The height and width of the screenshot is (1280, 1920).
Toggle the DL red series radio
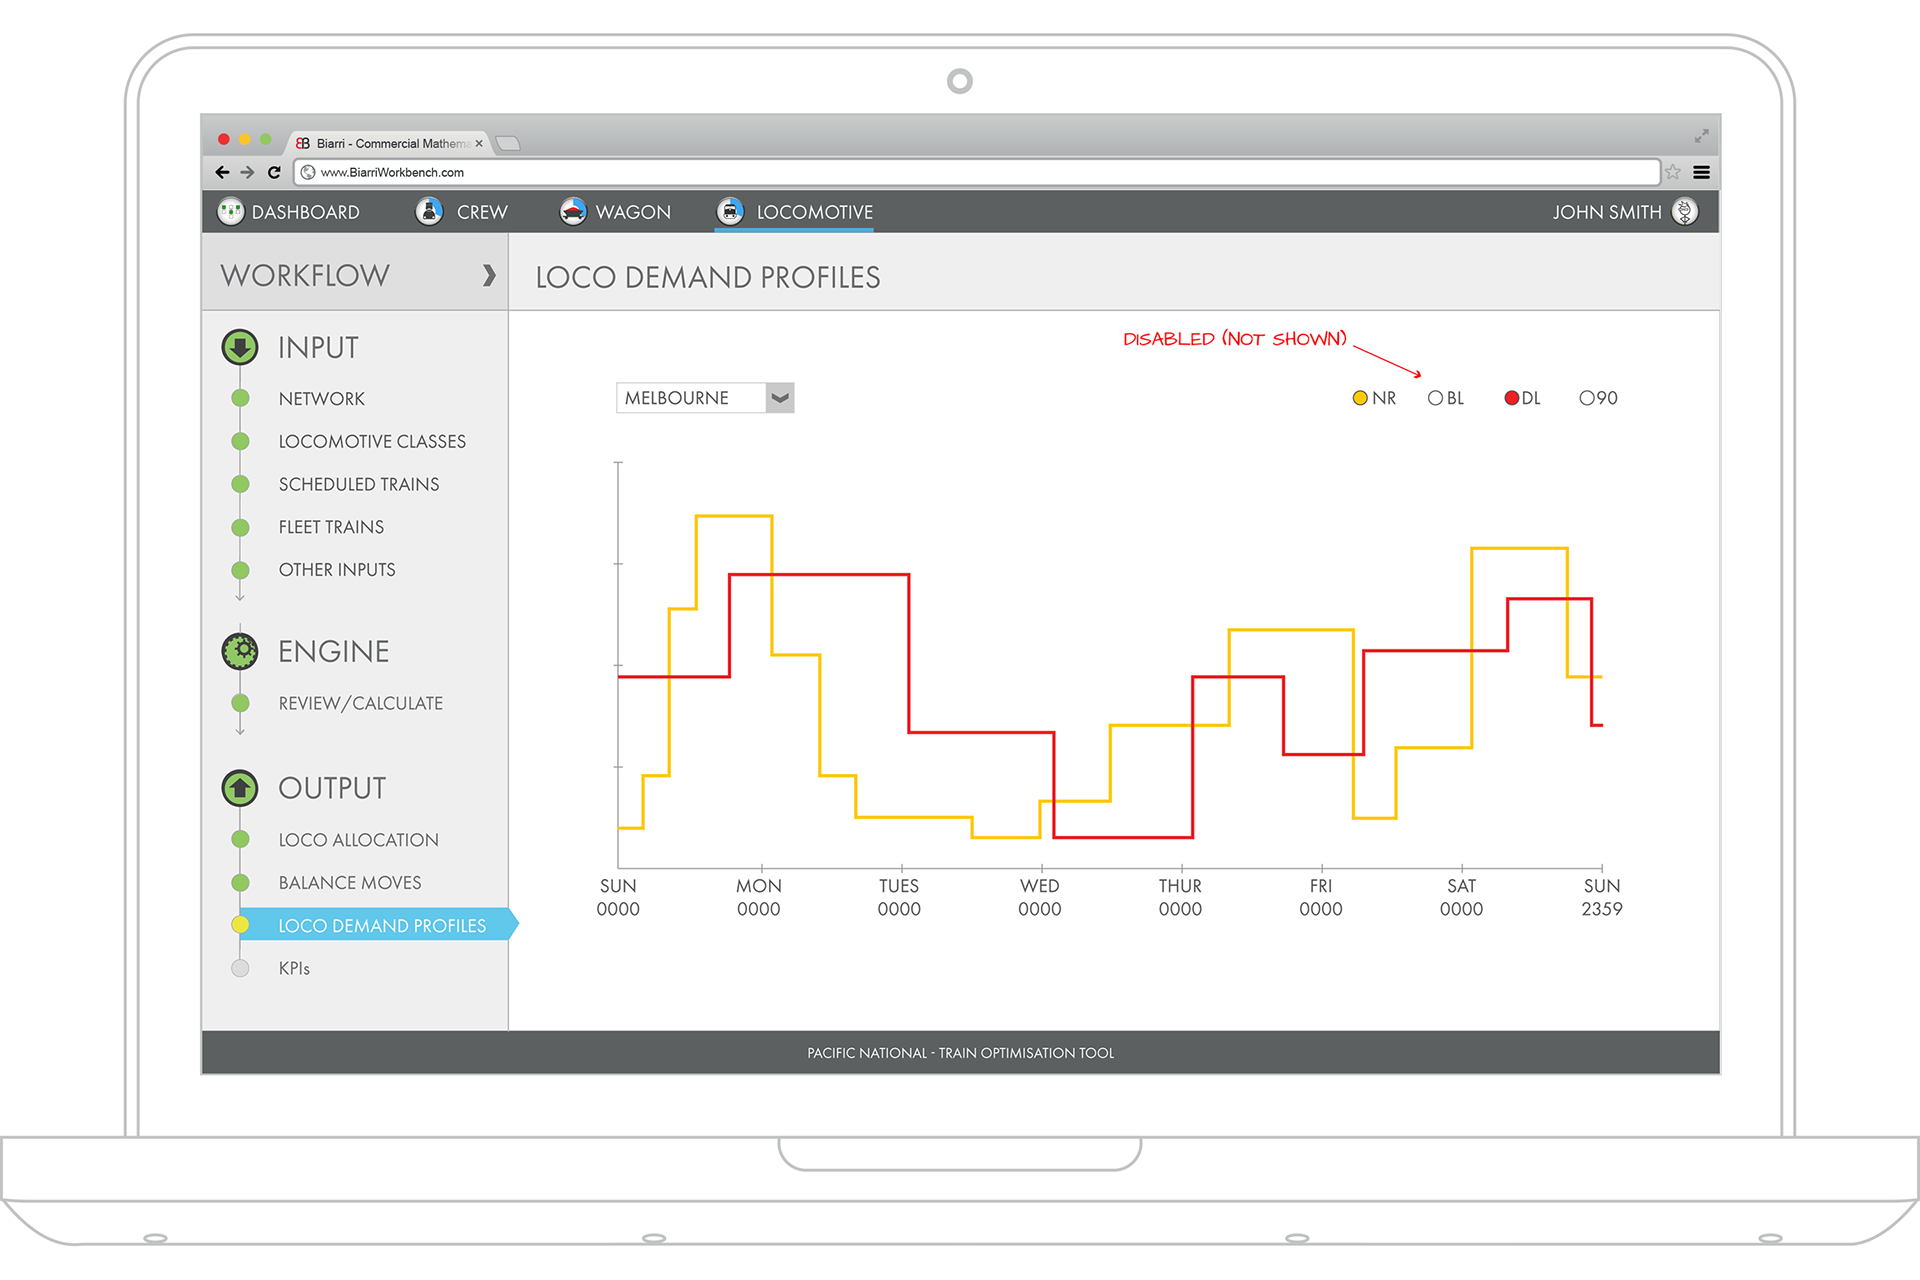(x=1511, y=398)
